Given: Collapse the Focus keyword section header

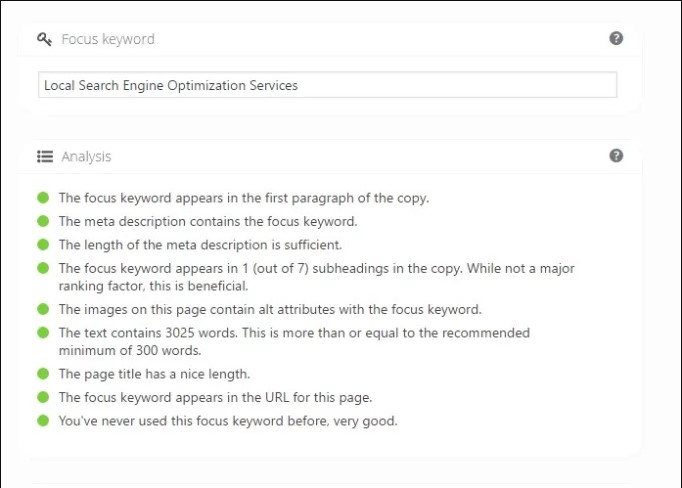Looking at the screenshot, I should tap(108, 40).
